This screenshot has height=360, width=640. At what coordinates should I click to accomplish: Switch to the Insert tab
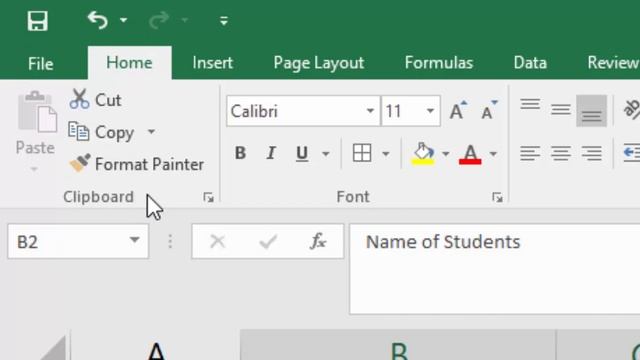(x=213, y=63)
